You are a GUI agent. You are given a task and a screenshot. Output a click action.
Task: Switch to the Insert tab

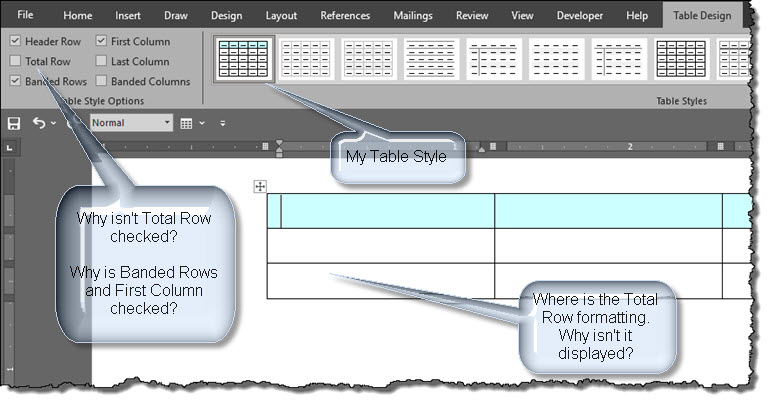(128, 15)
